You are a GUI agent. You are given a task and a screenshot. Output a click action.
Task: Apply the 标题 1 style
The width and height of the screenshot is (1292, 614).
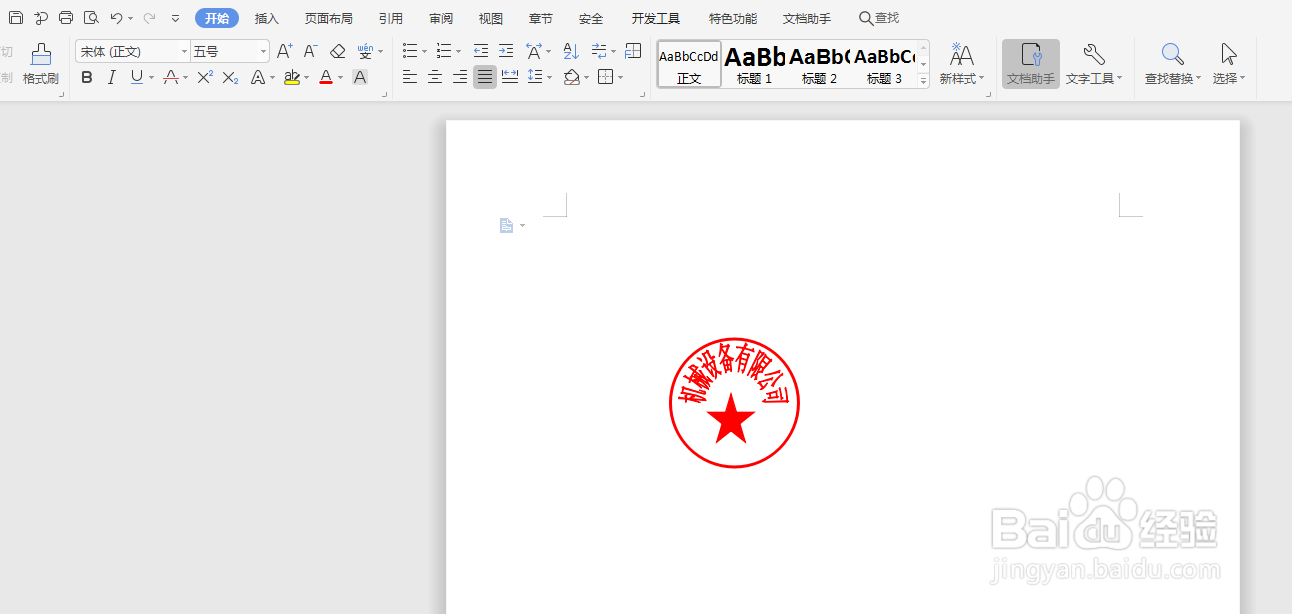click(755, 64)
